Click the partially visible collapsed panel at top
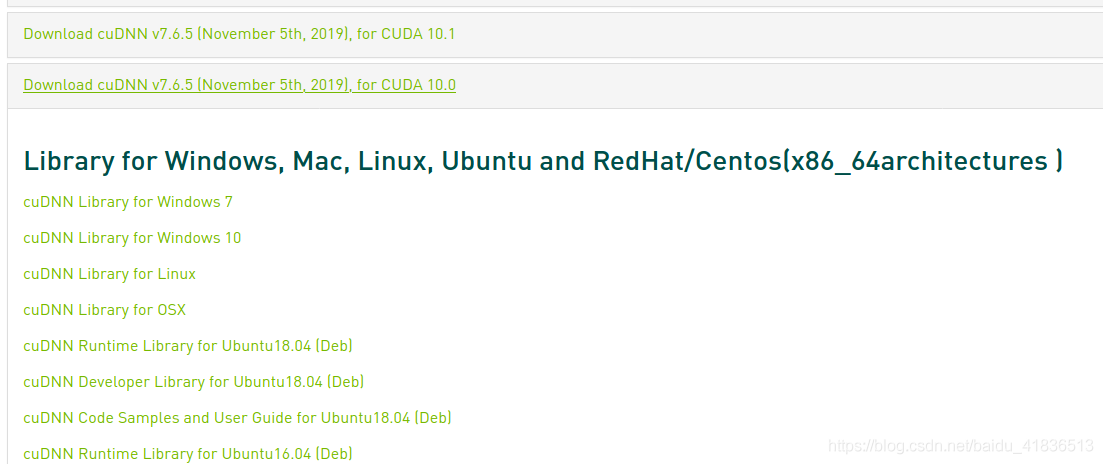Viewport: 1103px width, 464px height. point(551,3)
